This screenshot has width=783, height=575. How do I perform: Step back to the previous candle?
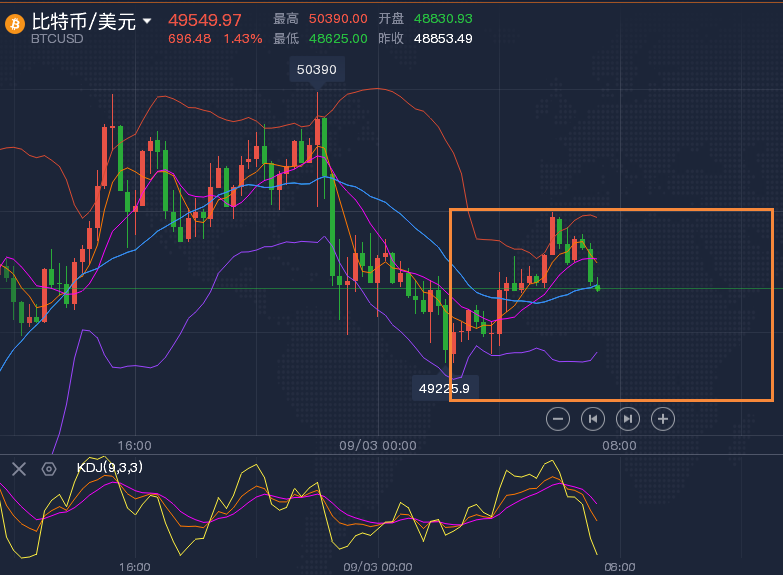tap(593, 419)
